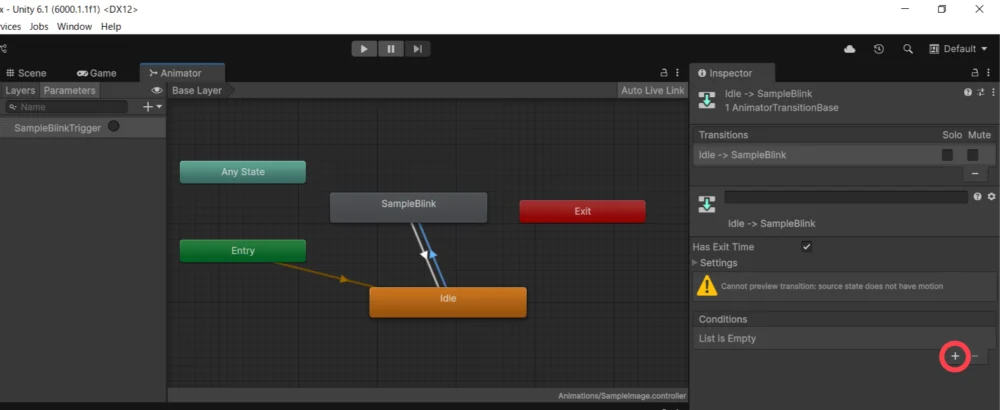Mute the Idle -> SampleBlink transition
Viewport: 1000px width, 410px height.
pos(972,155)
